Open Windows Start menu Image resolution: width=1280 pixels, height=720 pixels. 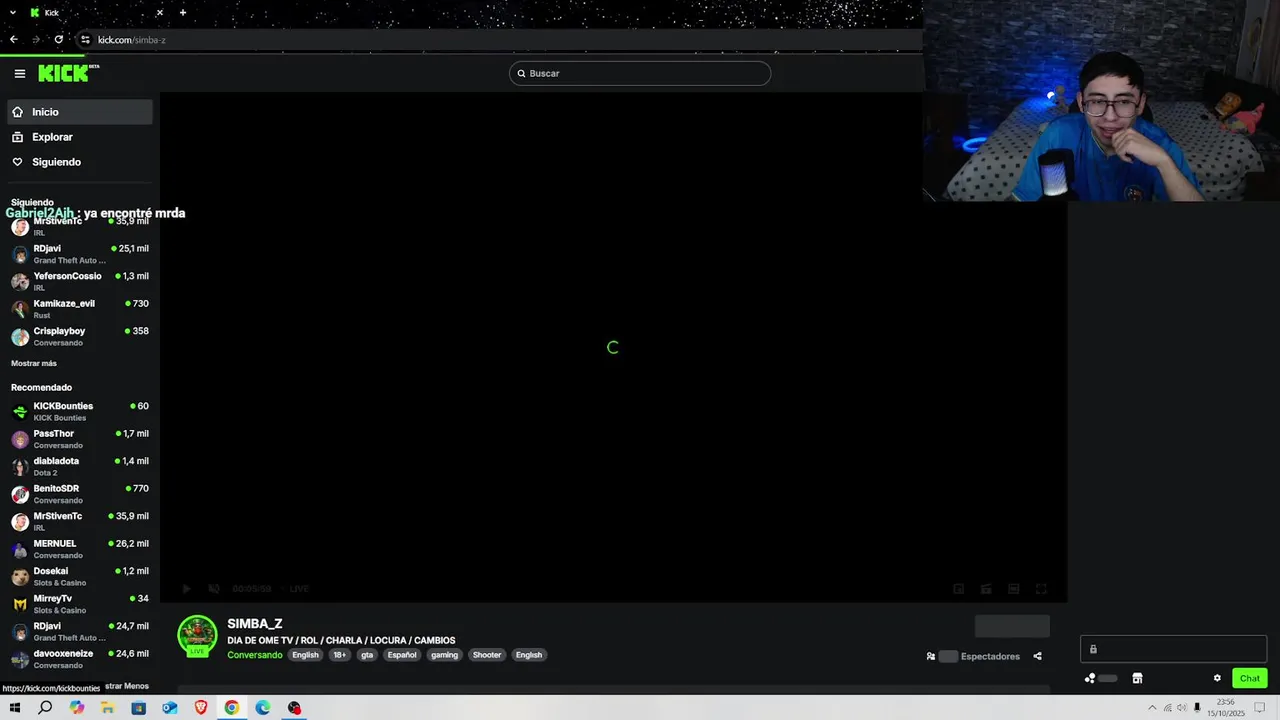click(15, 708)
